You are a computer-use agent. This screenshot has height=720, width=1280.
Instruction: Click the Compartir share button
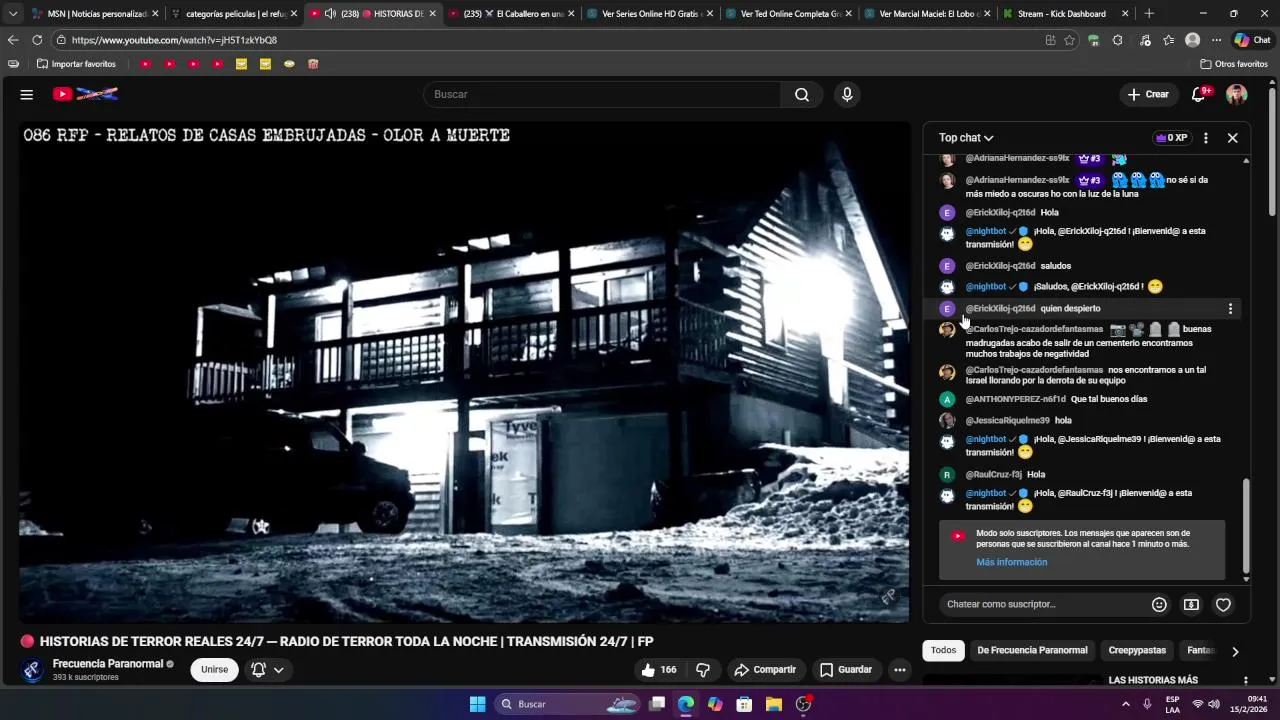765,670
